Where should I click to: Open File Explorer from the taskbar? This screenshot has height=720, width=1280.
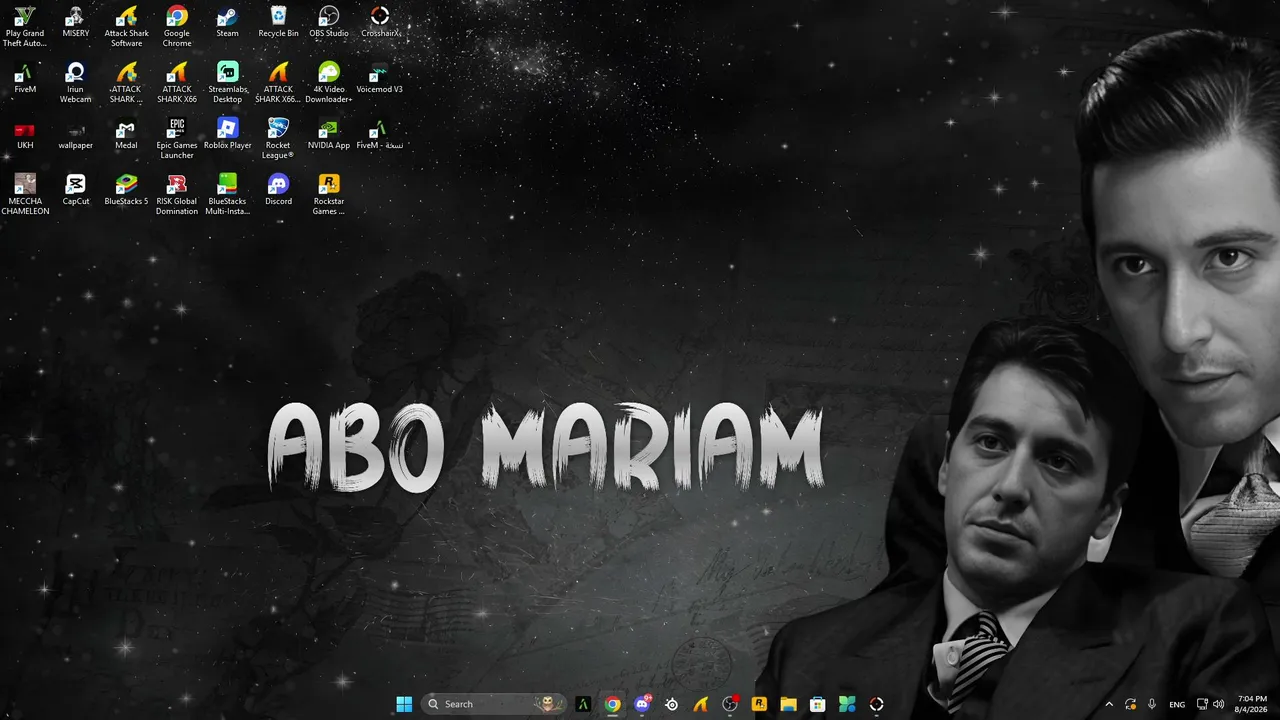pos(788,704)
